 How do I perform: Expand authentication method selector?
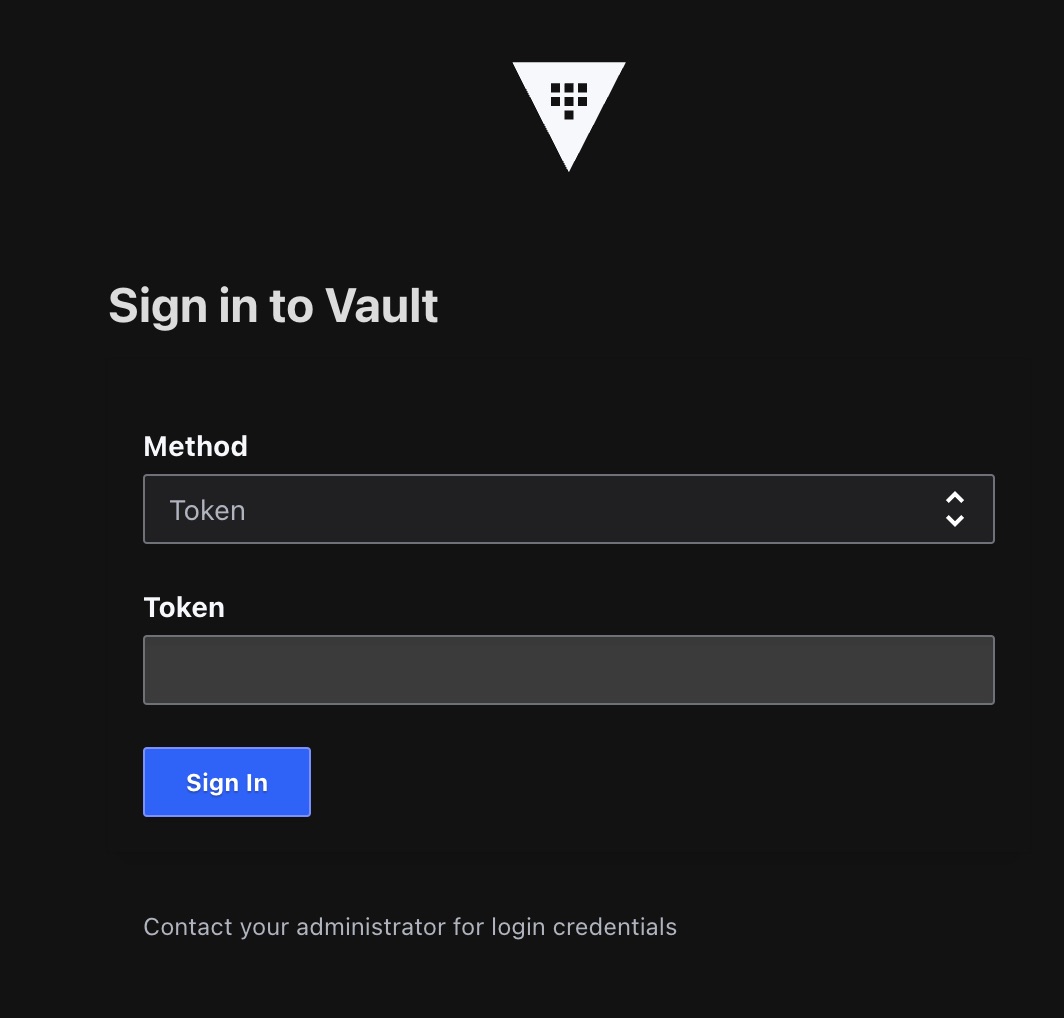tap(569, 509)
